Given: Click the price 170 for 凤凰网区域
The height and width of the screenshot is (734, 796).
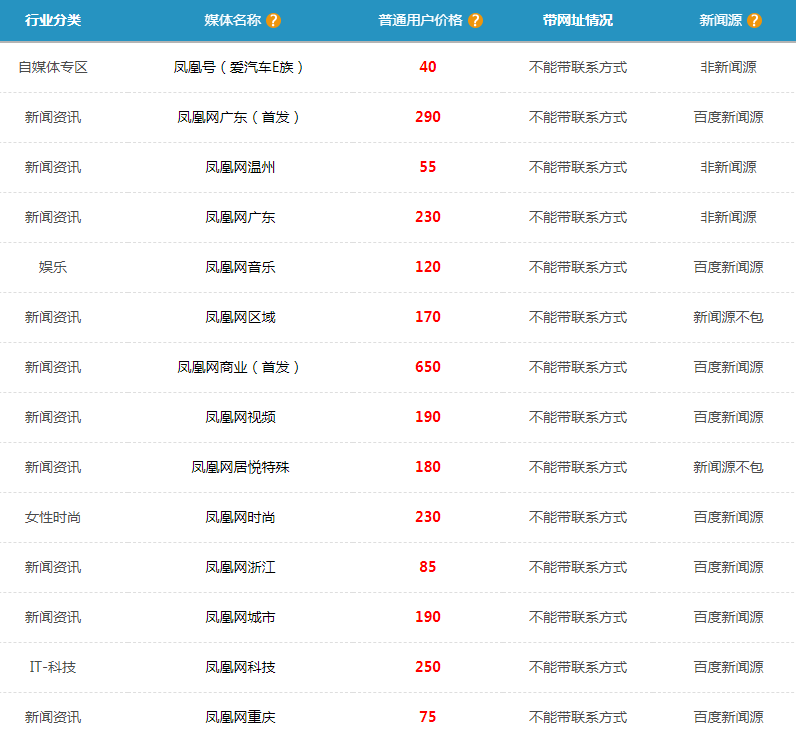Looking at the screenshot, I should pyautogui.click(x=427, y=317).
